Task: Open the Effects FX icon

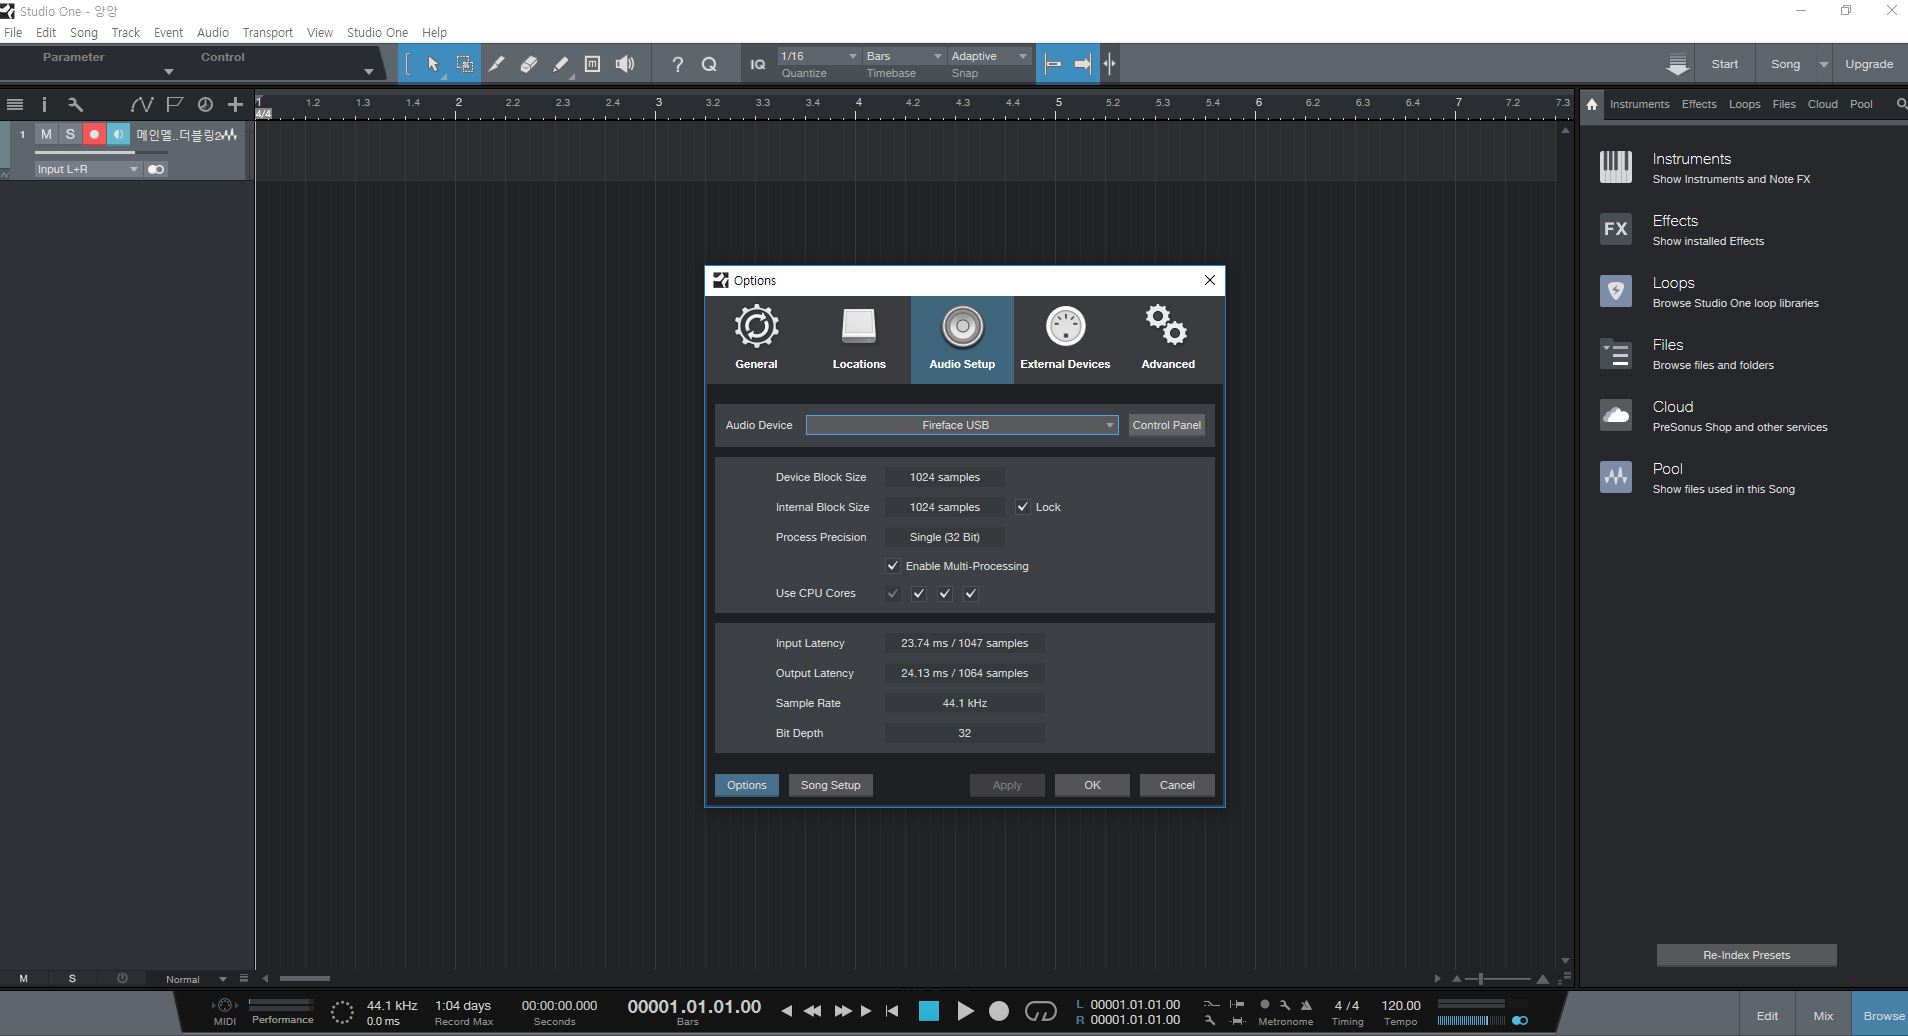Action: 1616,229
